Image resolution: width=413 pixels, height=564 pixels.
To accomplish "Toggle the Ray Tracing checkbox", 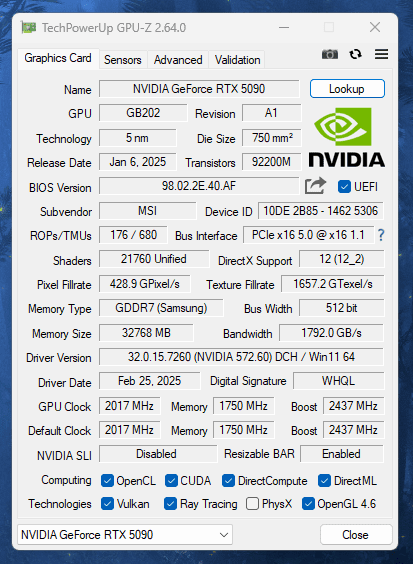I will click(170, 504).
